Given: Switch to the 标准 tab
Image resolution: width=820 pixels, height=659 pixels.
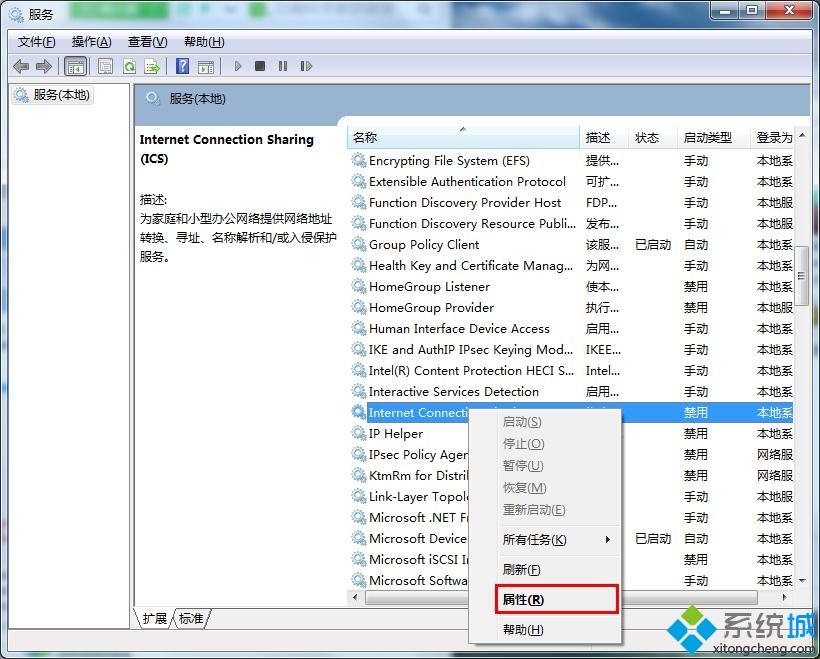Looking at the screenshot, I should tap(191, 618).
